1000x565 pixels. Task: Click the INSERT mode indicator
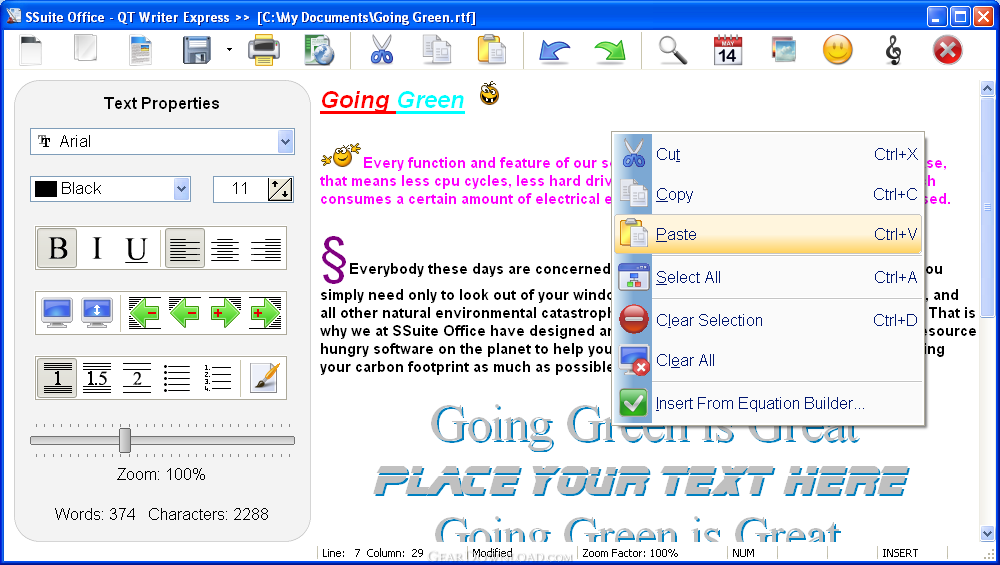click(x=900, y=553)
